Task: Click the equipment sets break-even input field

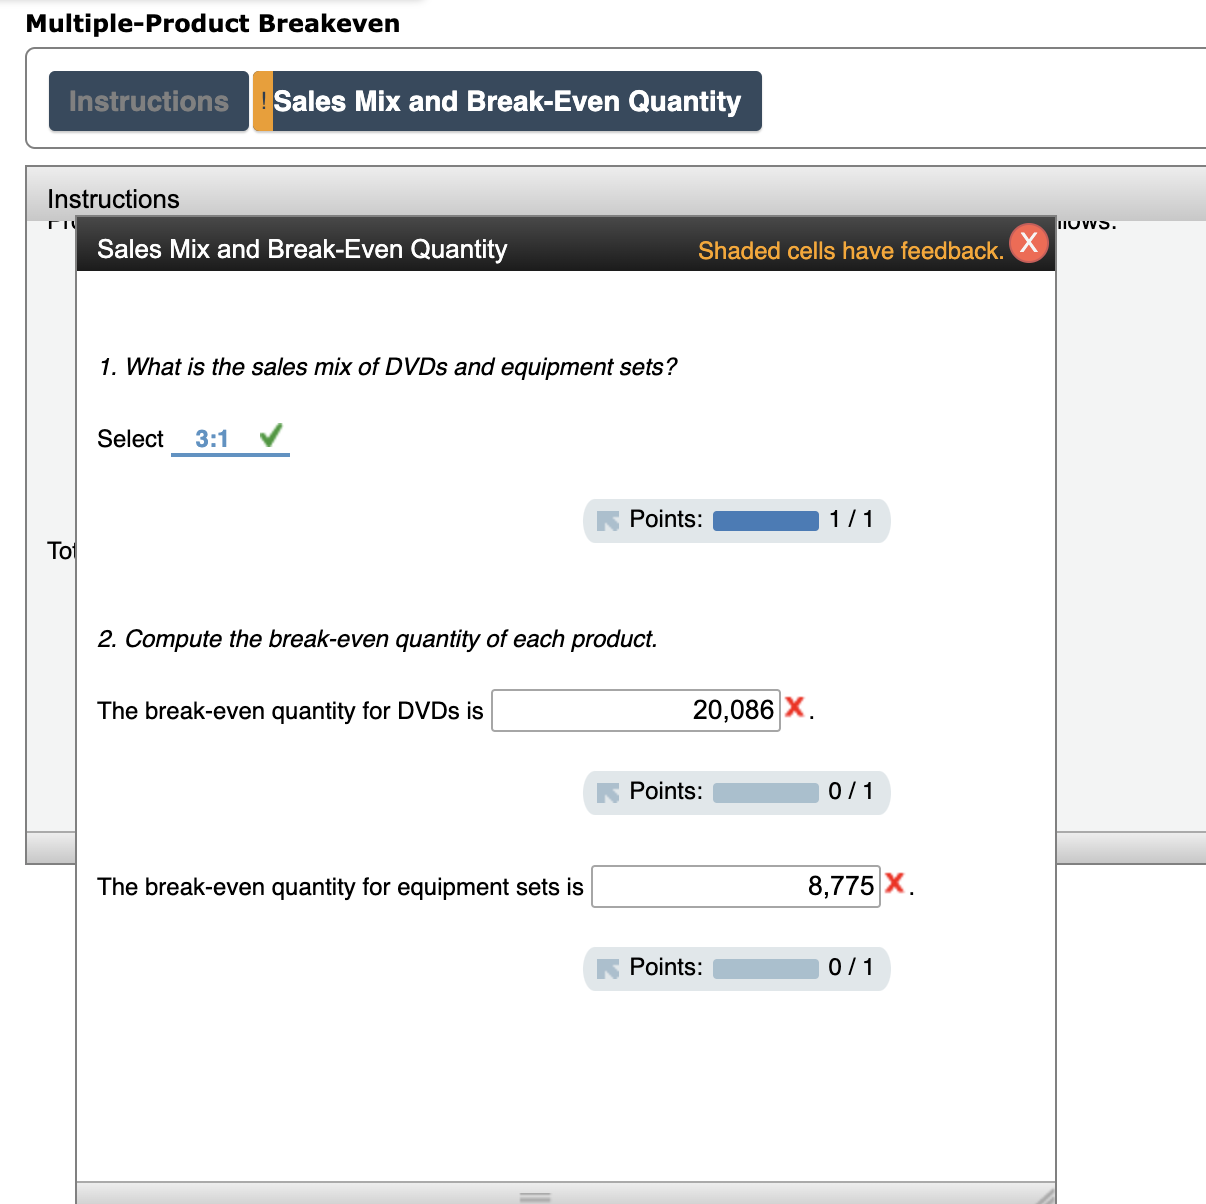Action: coord(735,886)
